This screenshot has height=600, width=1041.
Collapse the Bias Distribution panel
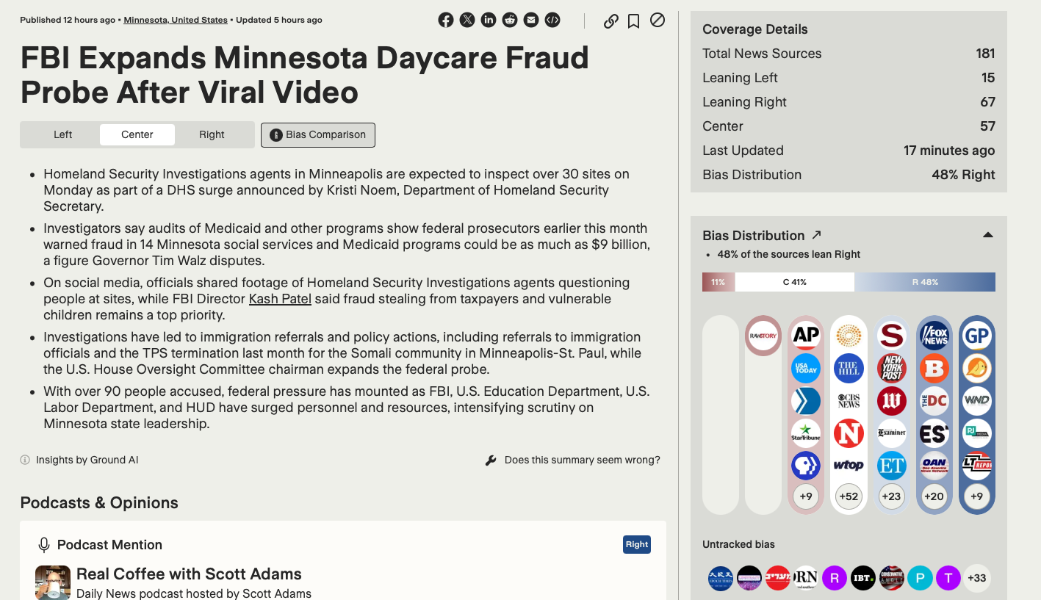point(988,236)
